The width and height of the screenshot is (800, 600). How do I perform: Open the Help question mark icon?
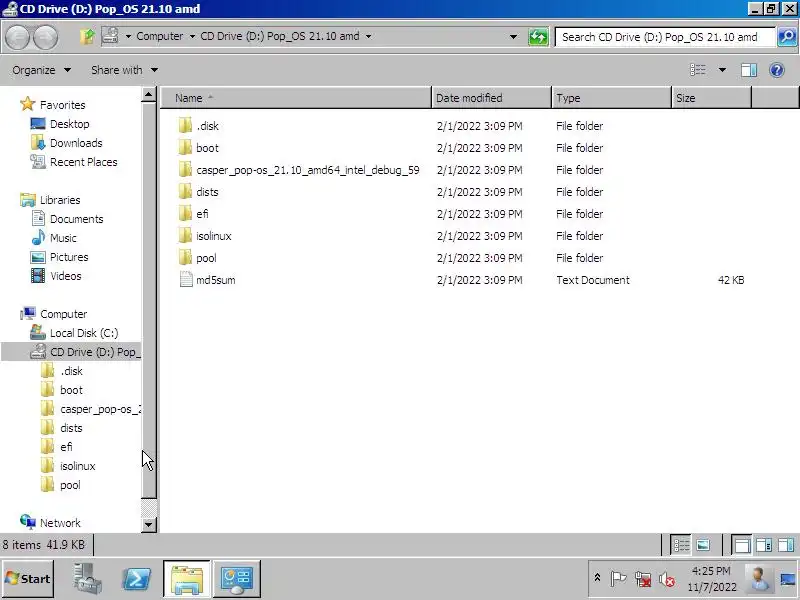tap(777, 70)
